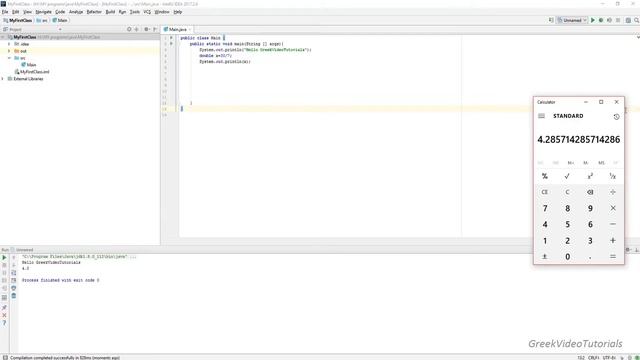
Task: Click run gutter arrow beside main method
Action: click(171, 44)
